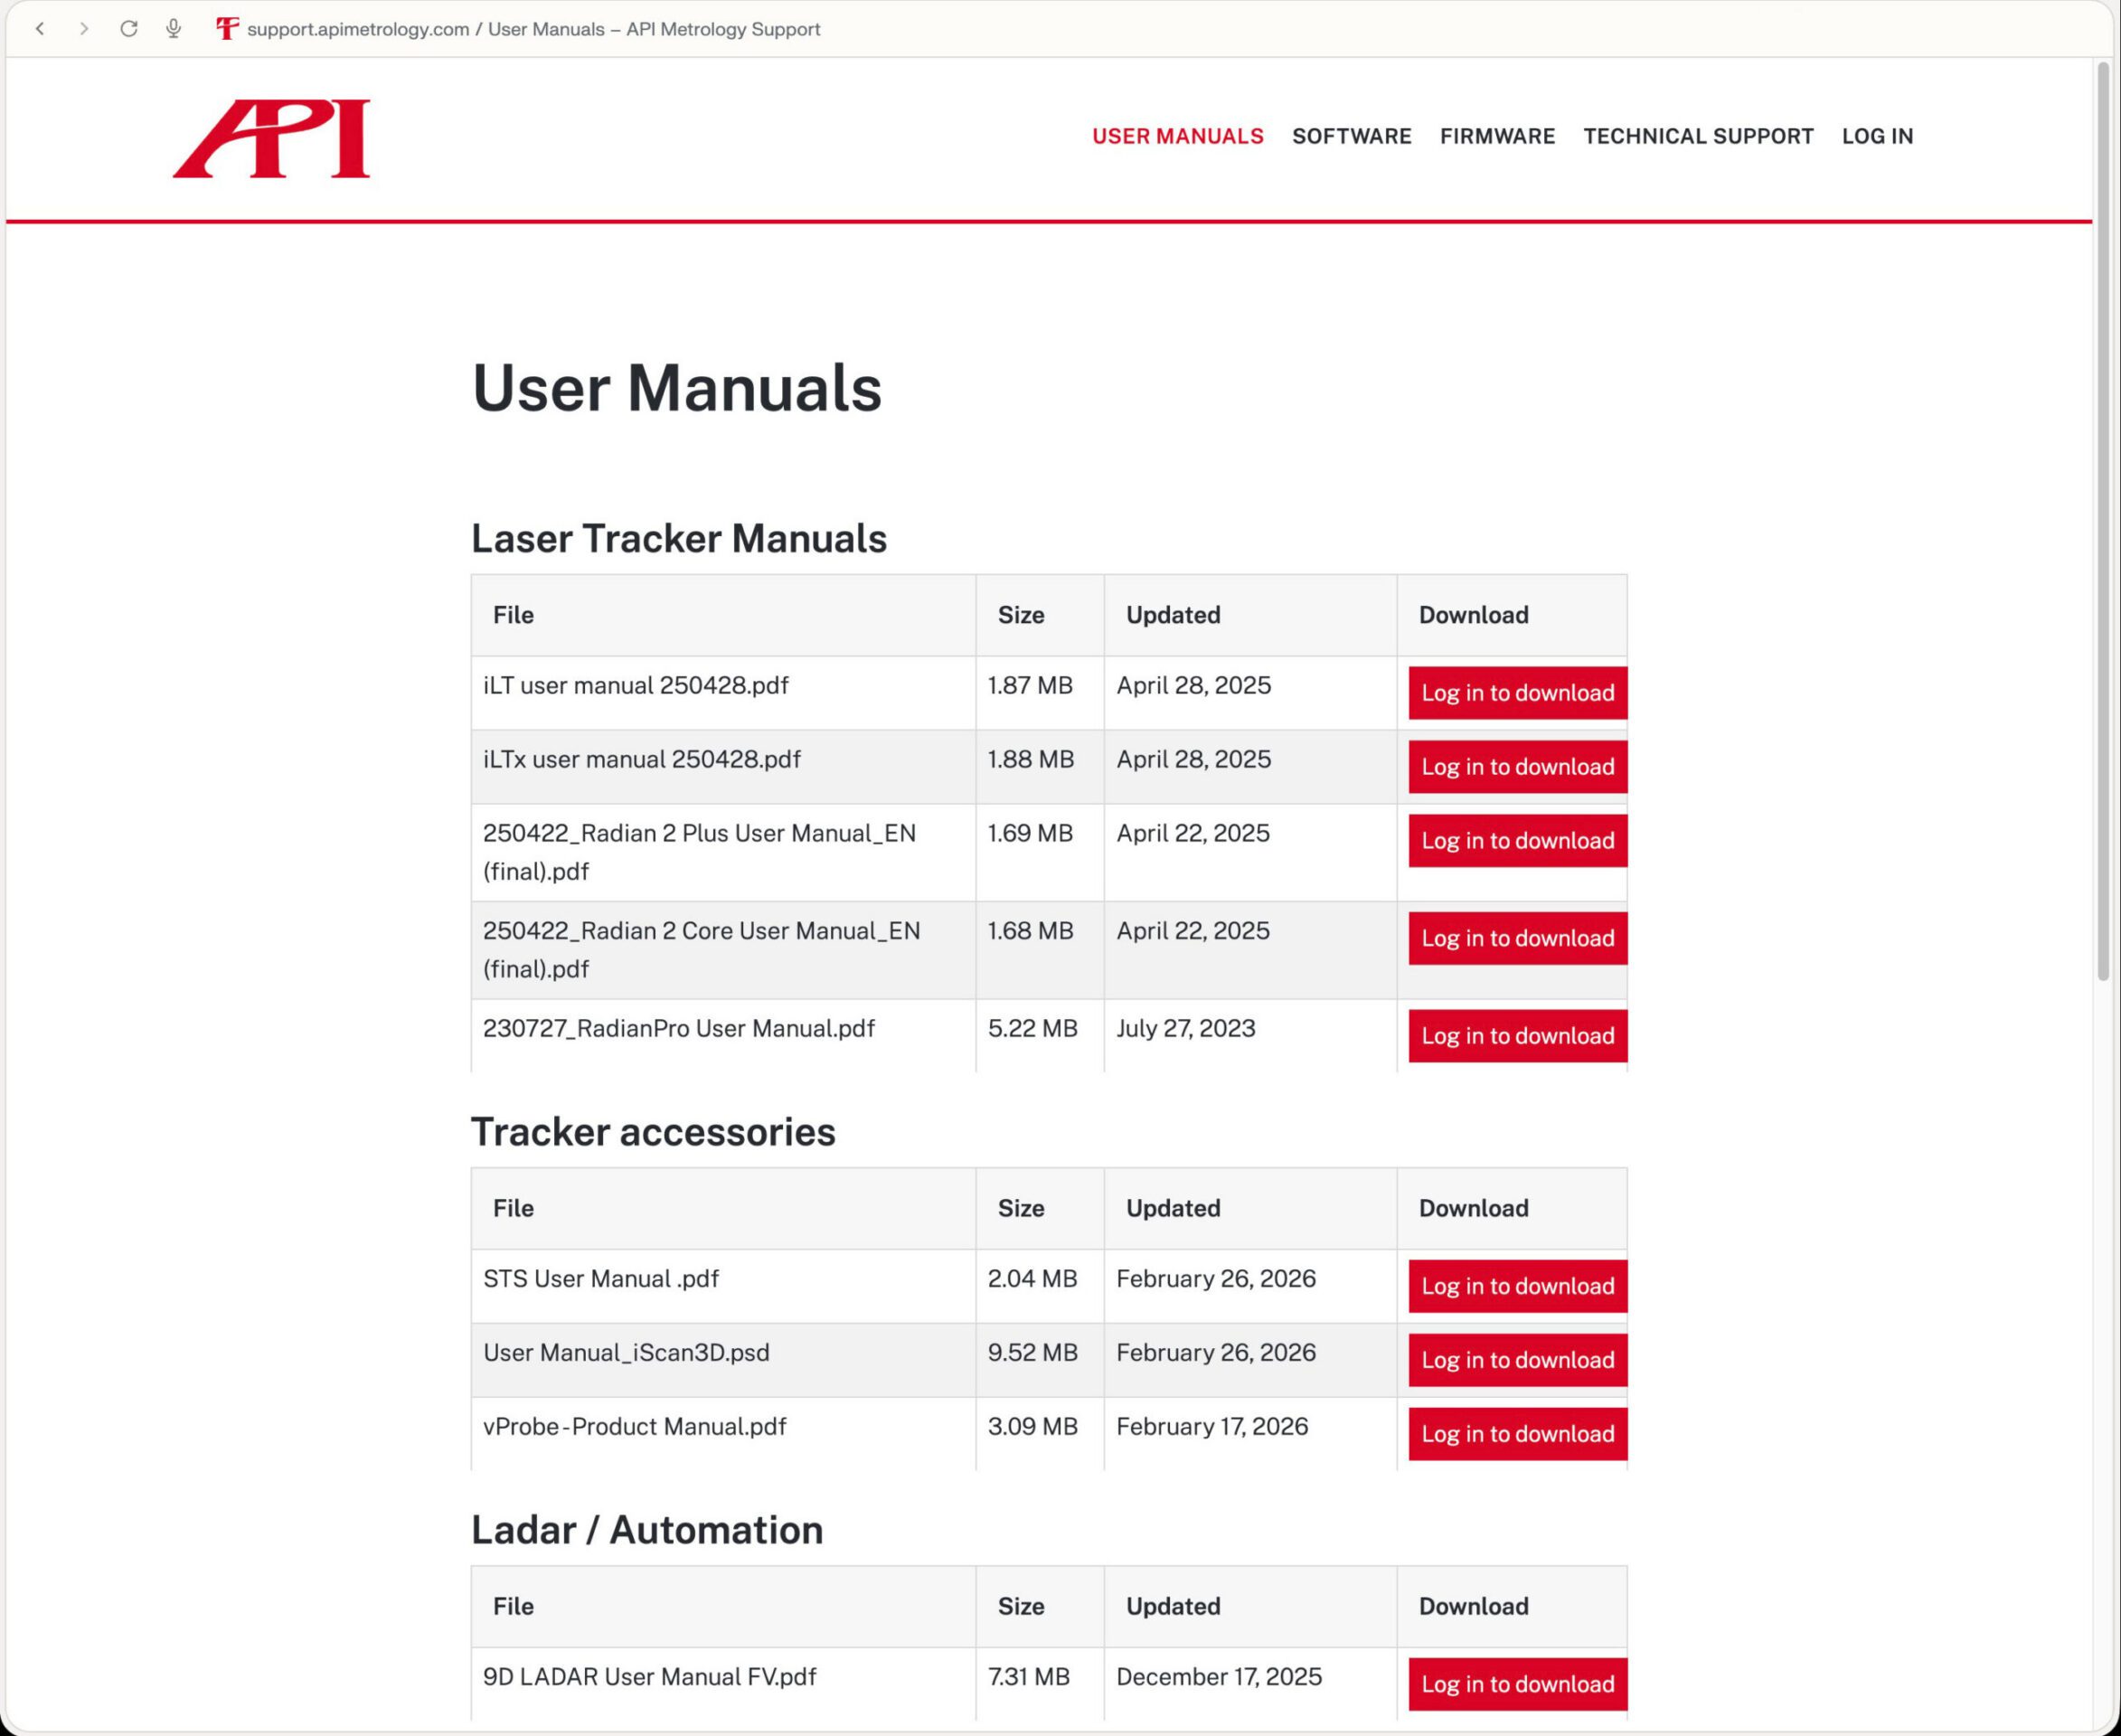Click 230727_RadianPro User Manual.pdf file name
Viewport: 2121px width, 1736px height.
(678, 1029)
